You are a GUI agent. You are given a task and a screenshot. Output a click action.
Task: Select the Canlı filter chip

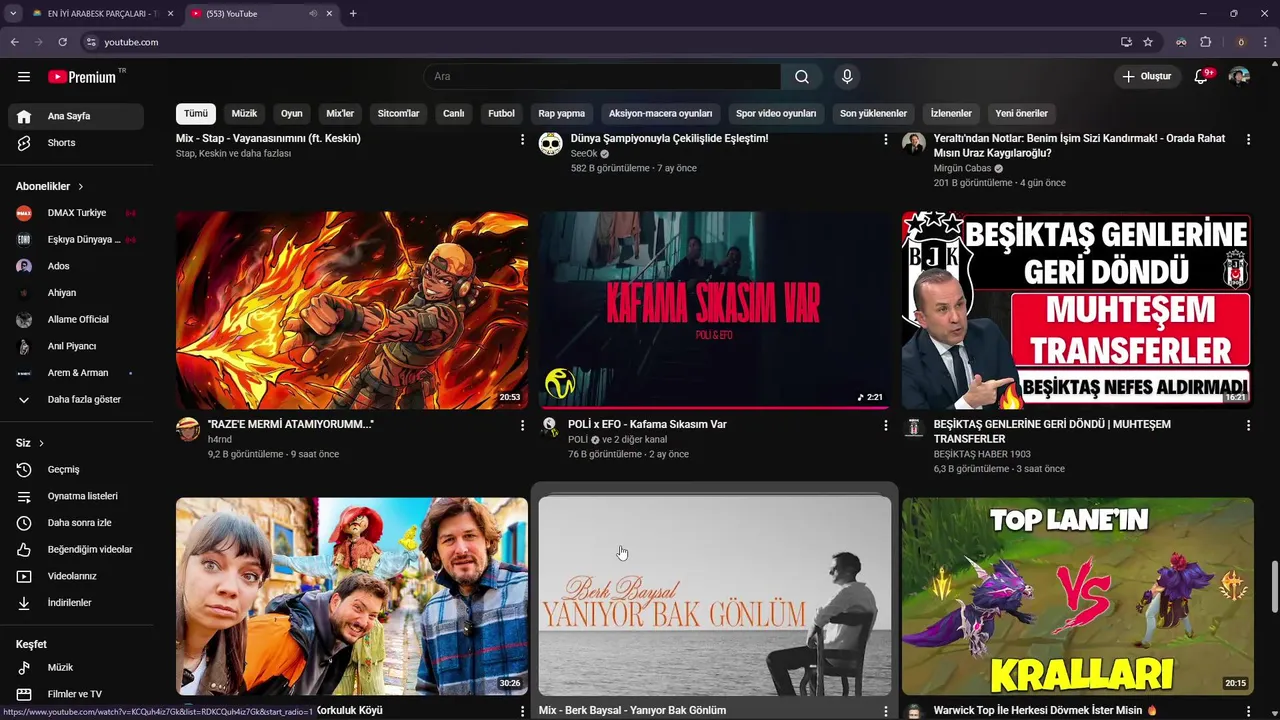454,113
